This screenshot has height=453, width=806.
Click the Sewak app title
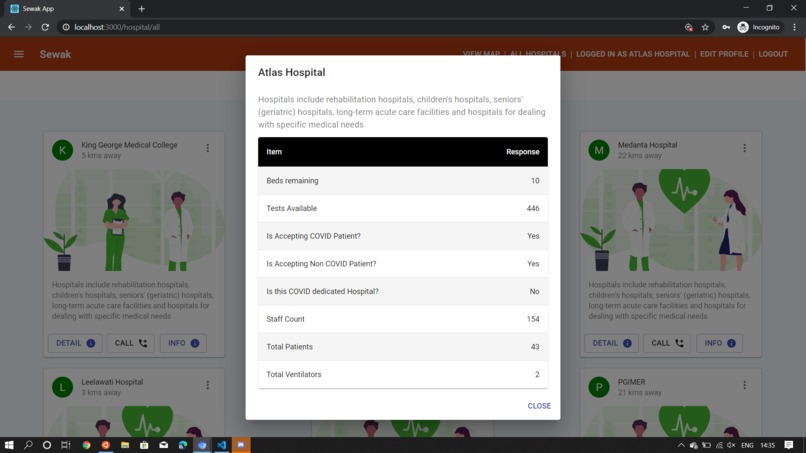pyautogui.click(x=56, y=54)
